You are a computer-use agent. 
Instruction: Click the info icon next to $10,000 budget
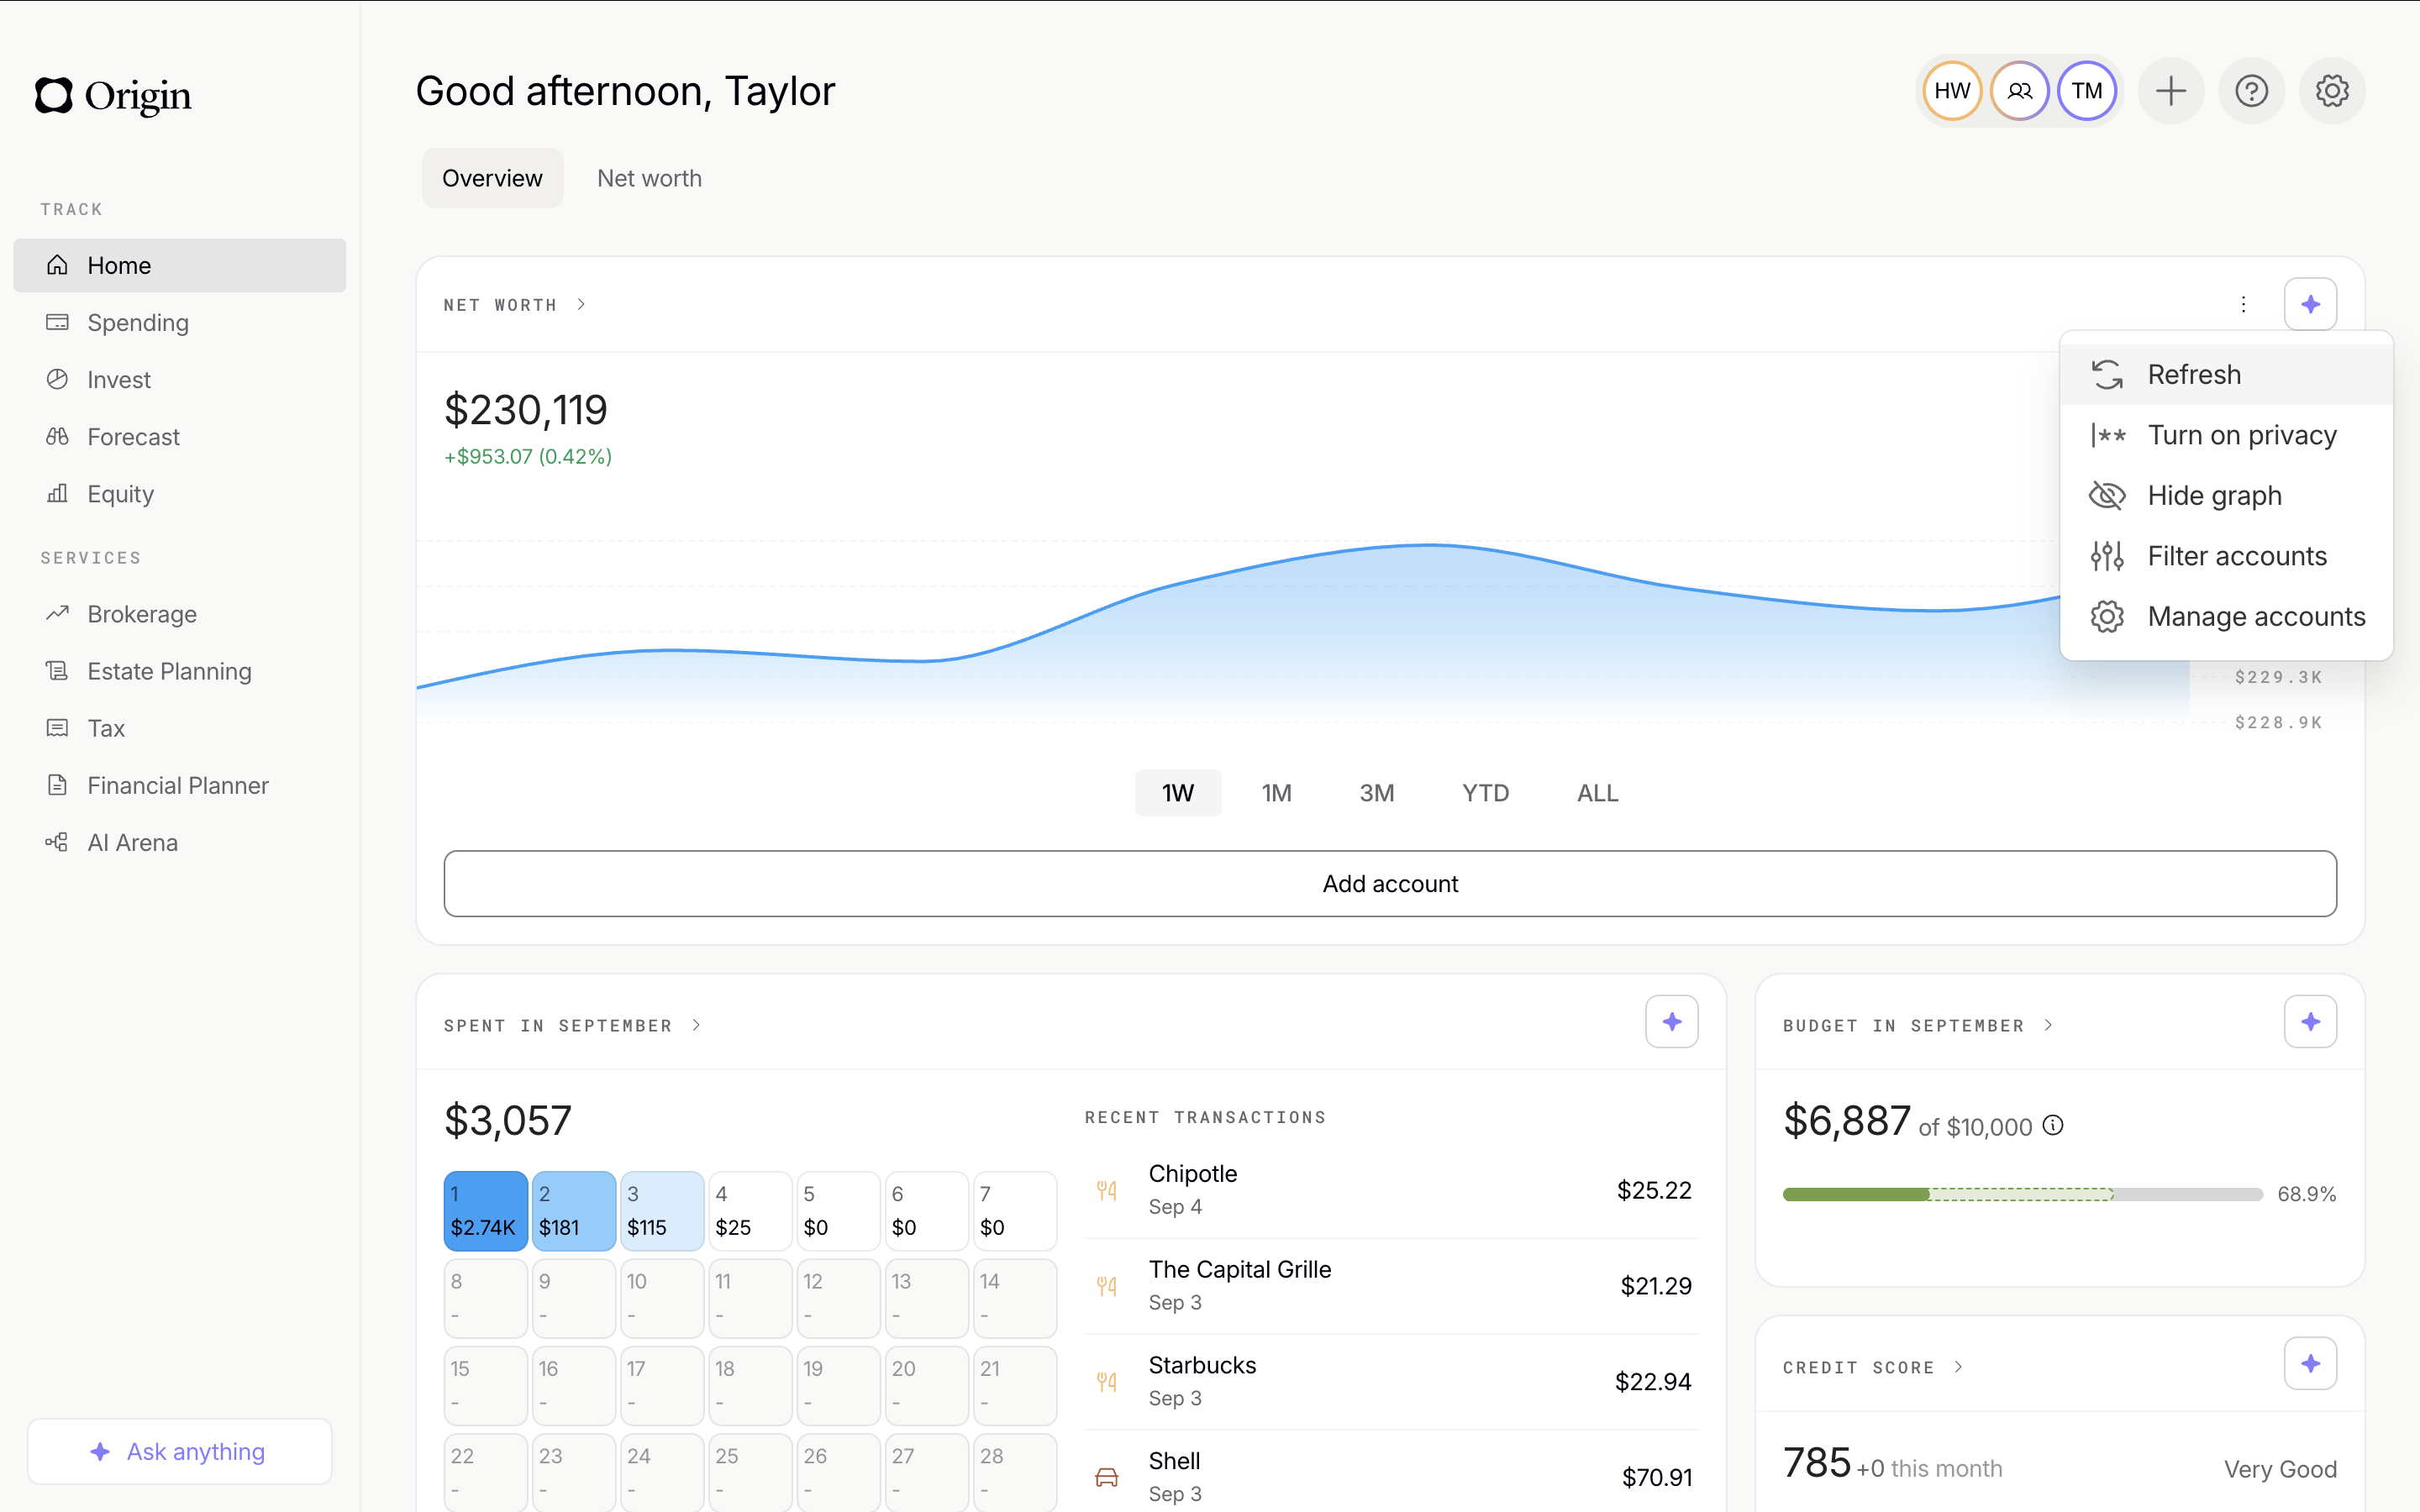tap(2053, 1125)
